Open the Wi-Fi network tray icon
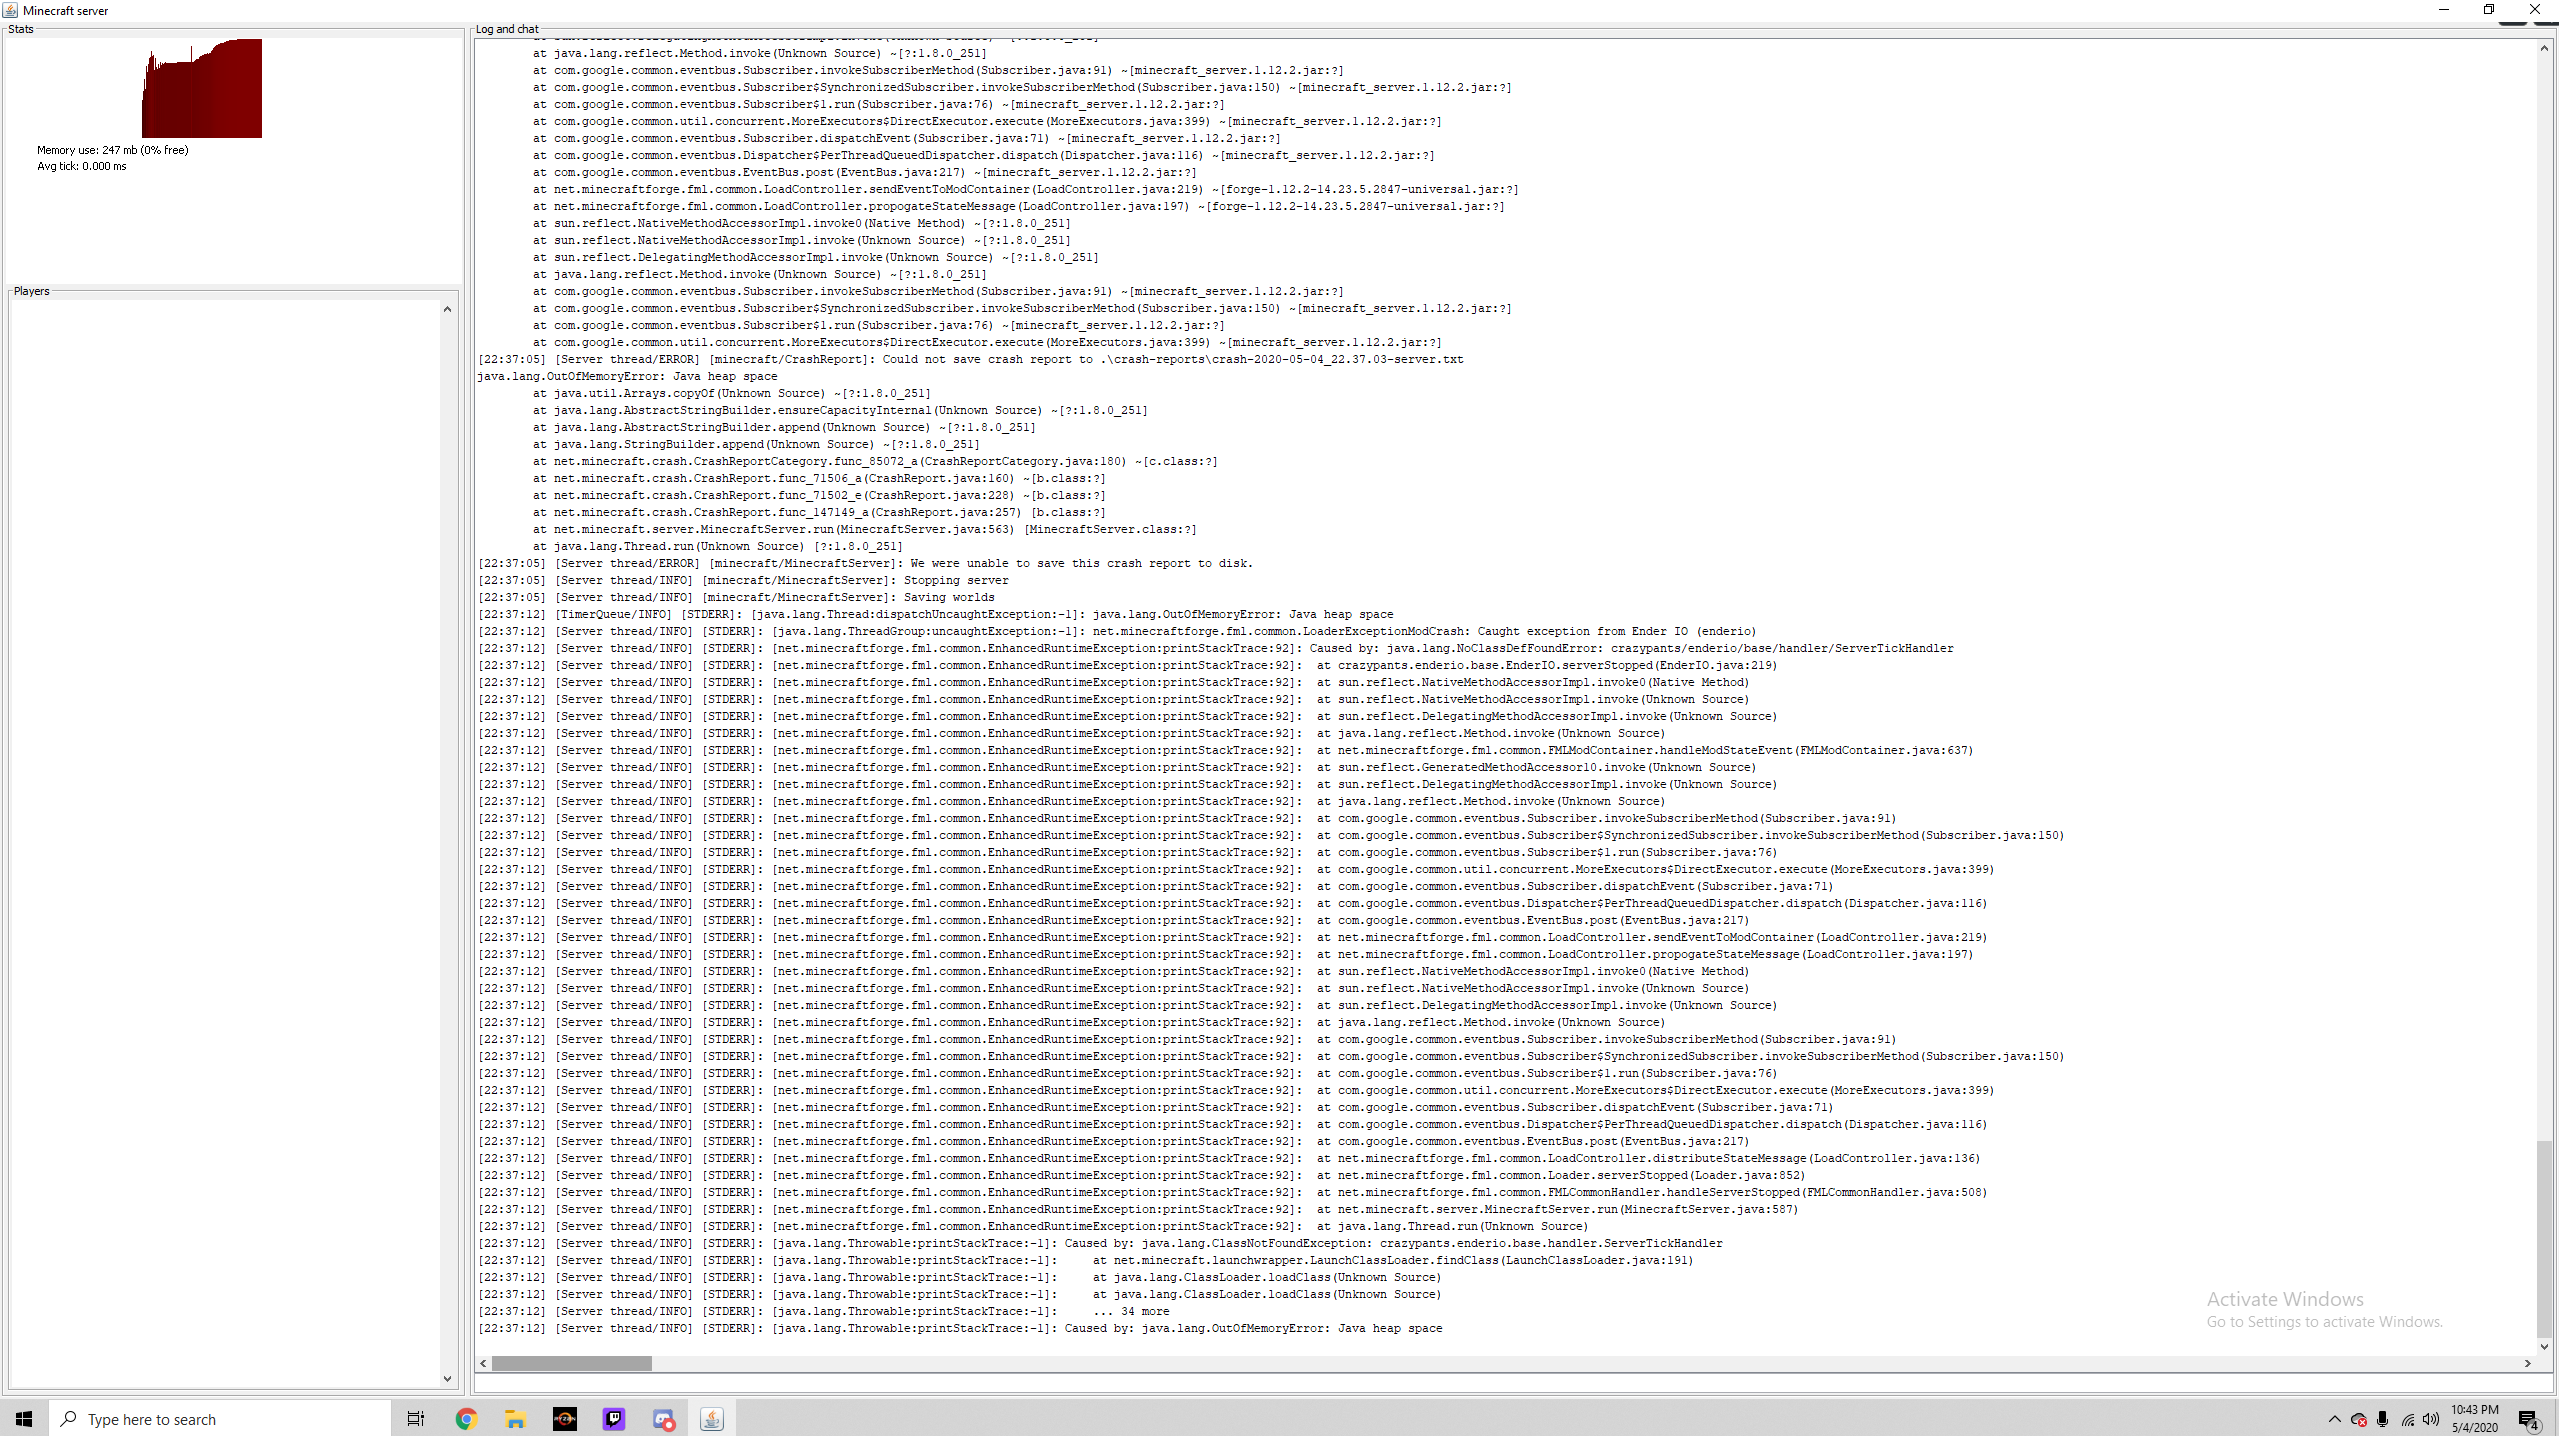Viewport: 2559px width, 1436px height. click(x=2408, y=1420)
